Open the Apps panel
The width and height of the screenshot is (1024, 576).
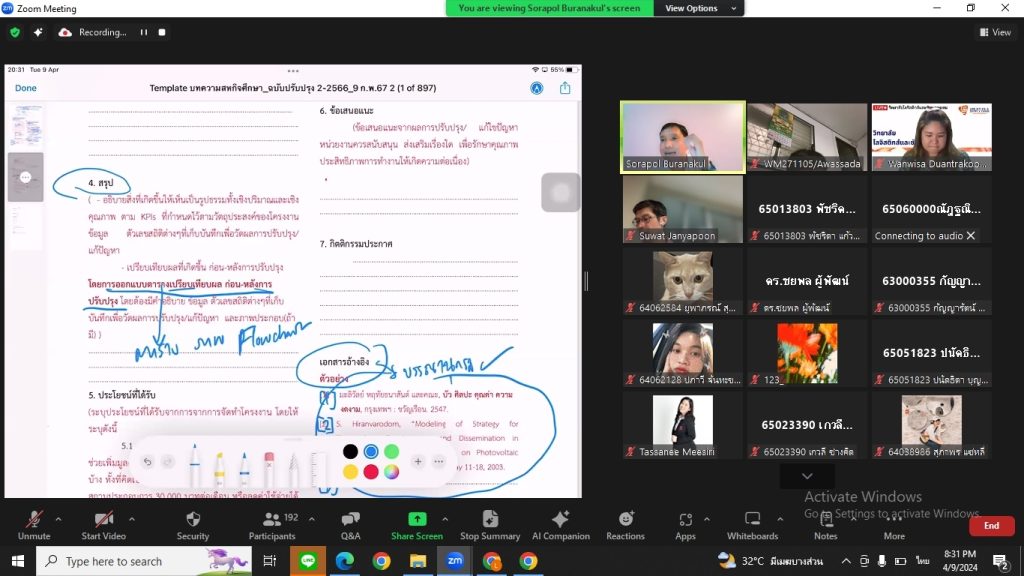point(685,525)
